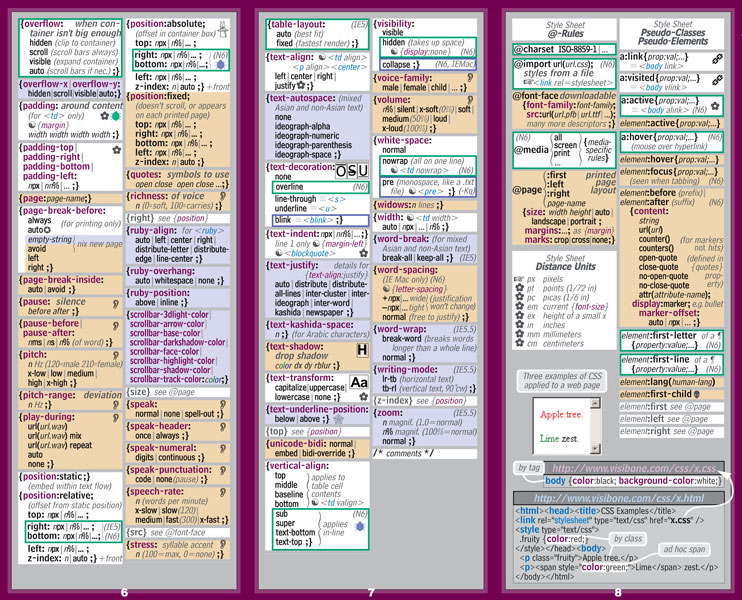Click the '{zoom:' property name
This screenshot has height=600, width=742.
point(388,413)
